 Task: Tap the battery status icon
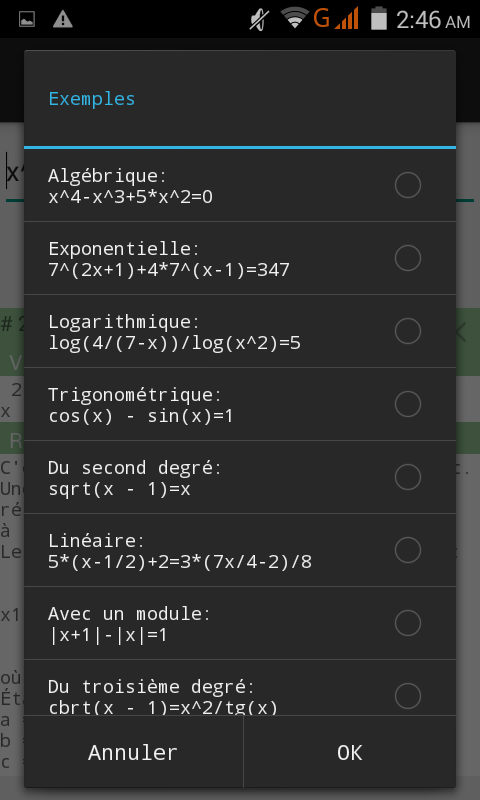coord(378,18)
